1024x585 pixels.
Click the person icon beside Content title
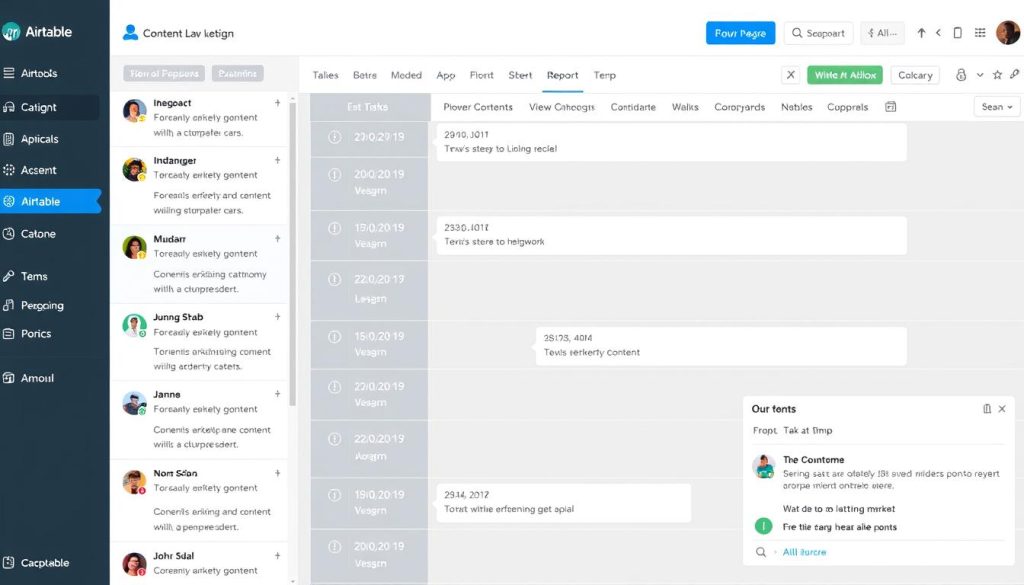pyautogui.click(x=130, y=33)
